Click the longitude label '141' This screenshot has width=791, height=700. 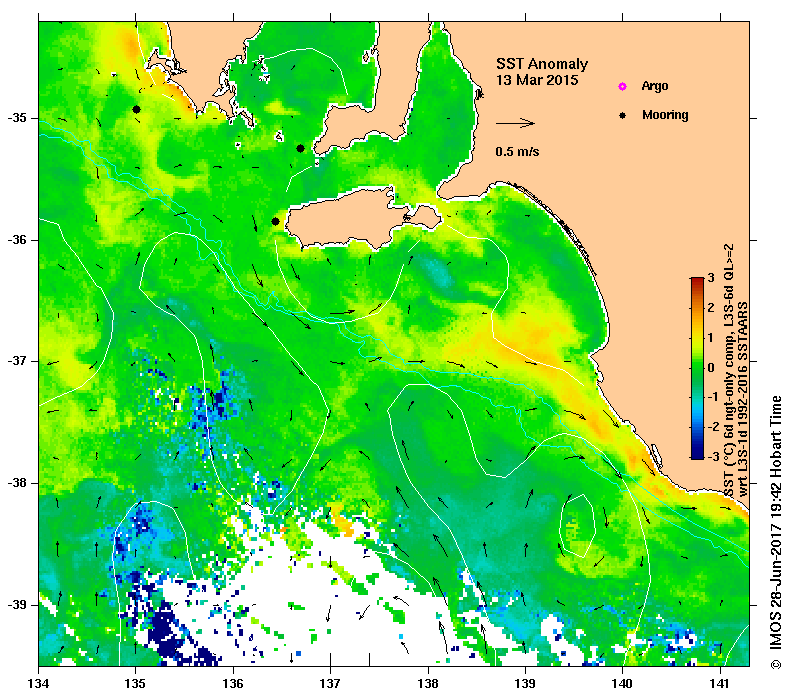[720, 684]
